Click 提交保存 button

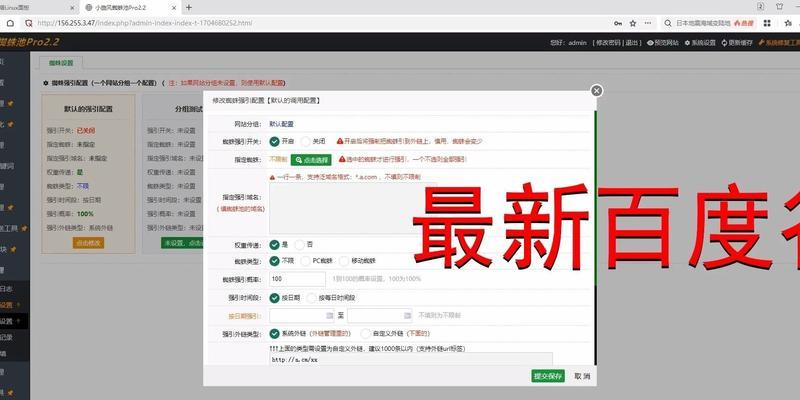pyautogui.click(x=548, y=376)
